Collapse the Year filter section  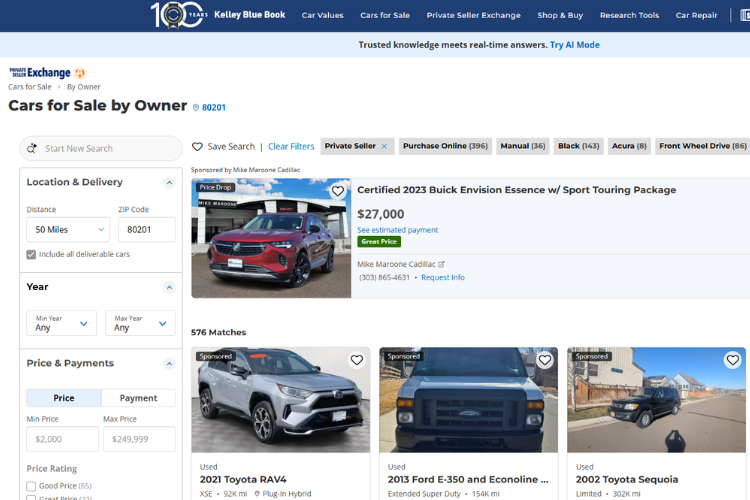169,287
